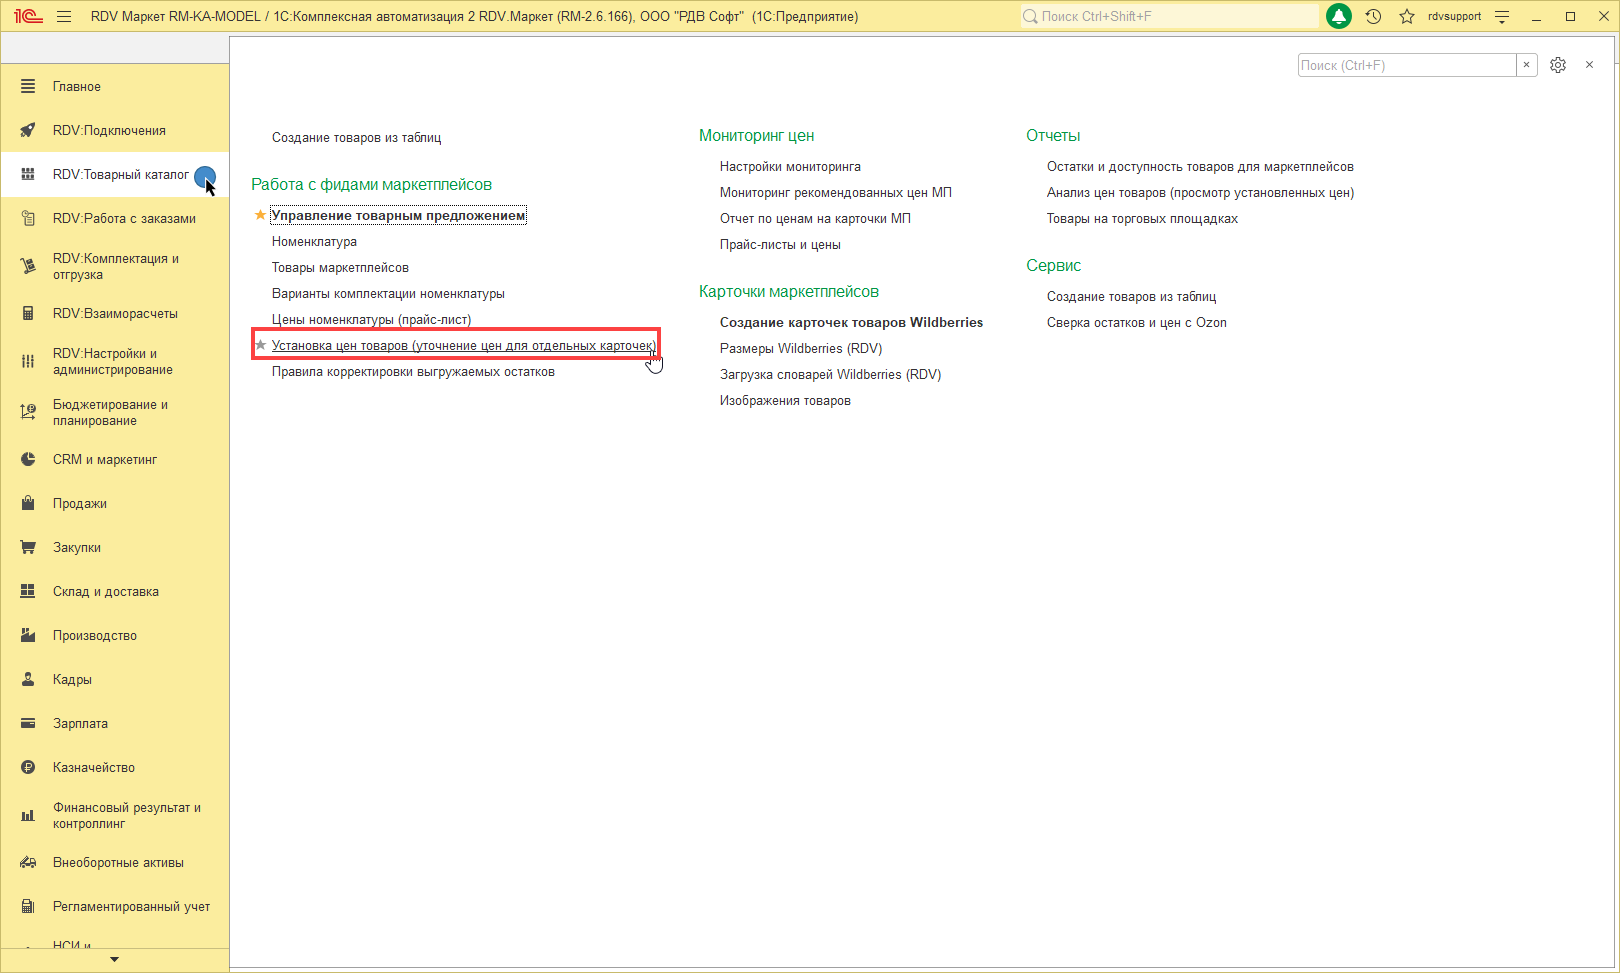Click the factory icon for Производство
The height and width of the screenshot is (973, 1620).
click(x=28, y=635)
